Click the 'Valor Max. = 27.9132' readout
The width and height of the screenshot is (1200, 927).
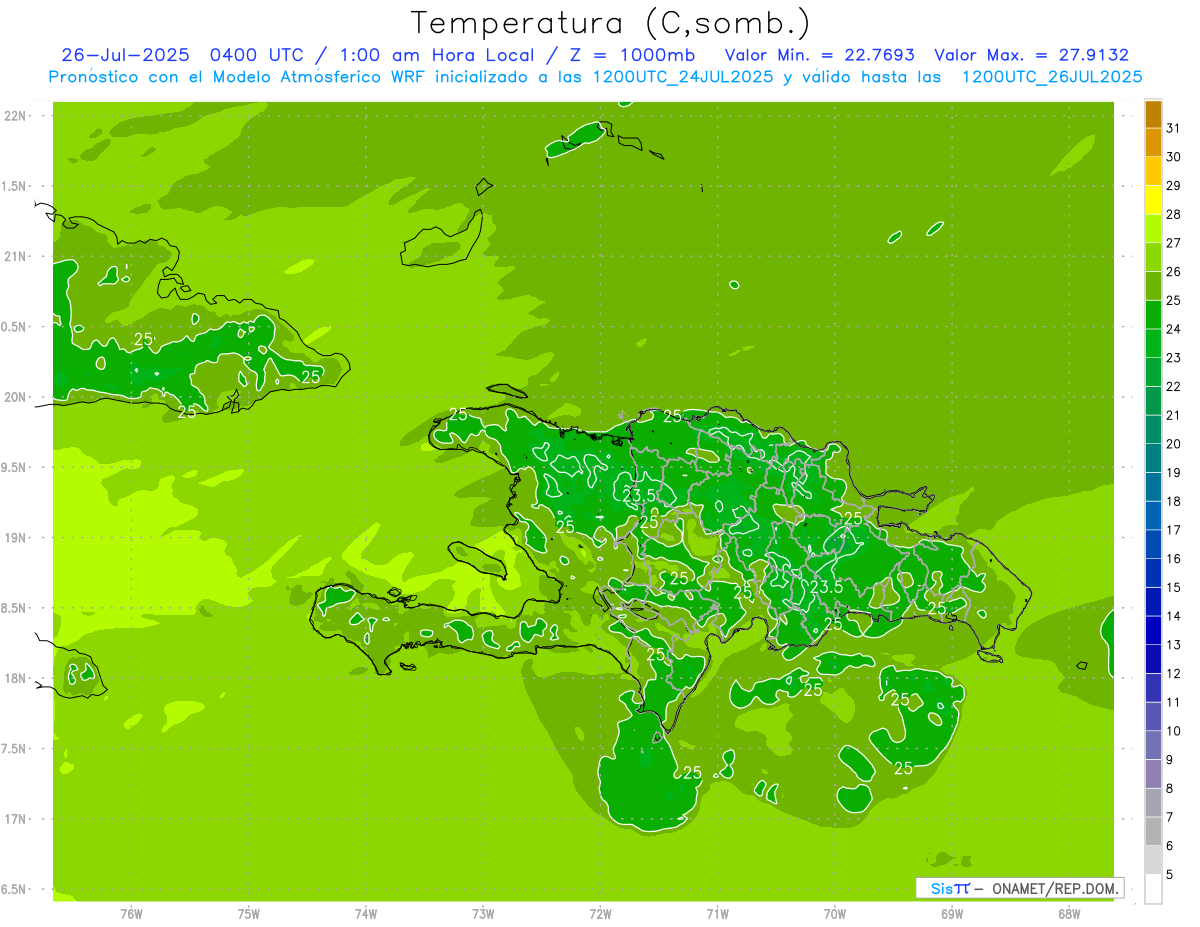pos(1031,55)
